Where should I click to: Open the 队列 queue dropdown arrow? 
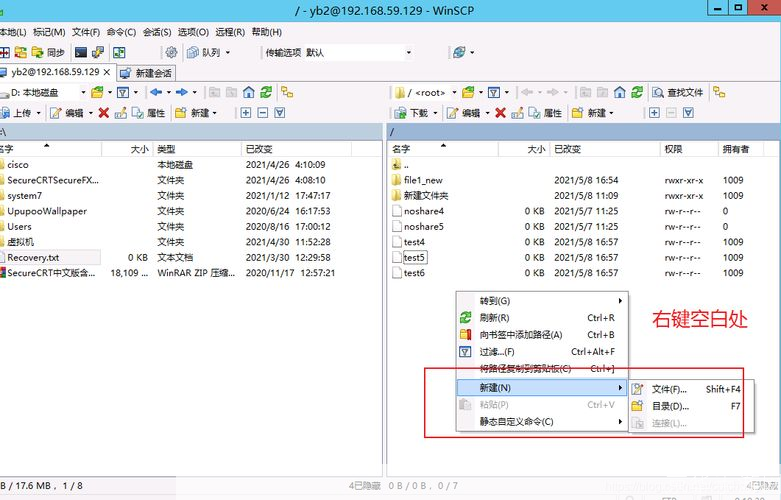(228, 52)
